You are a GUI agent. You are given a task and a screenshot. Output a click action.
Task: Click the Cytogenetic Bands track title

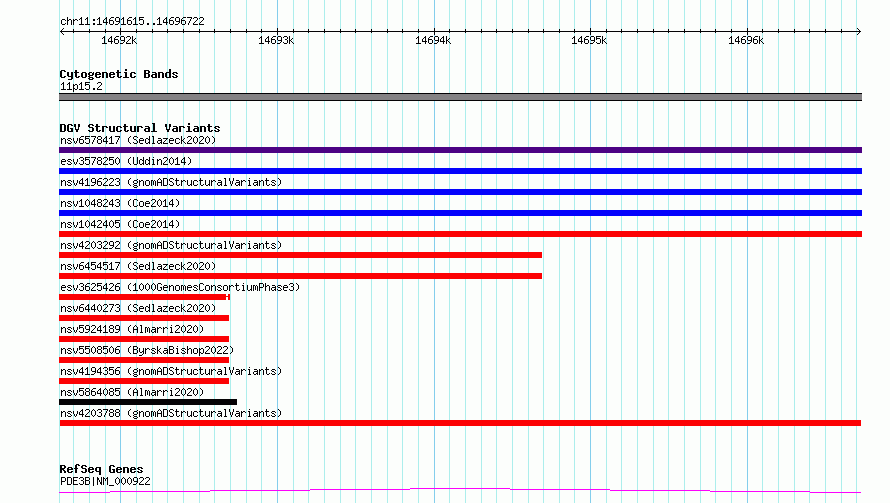tap(119, 74)
